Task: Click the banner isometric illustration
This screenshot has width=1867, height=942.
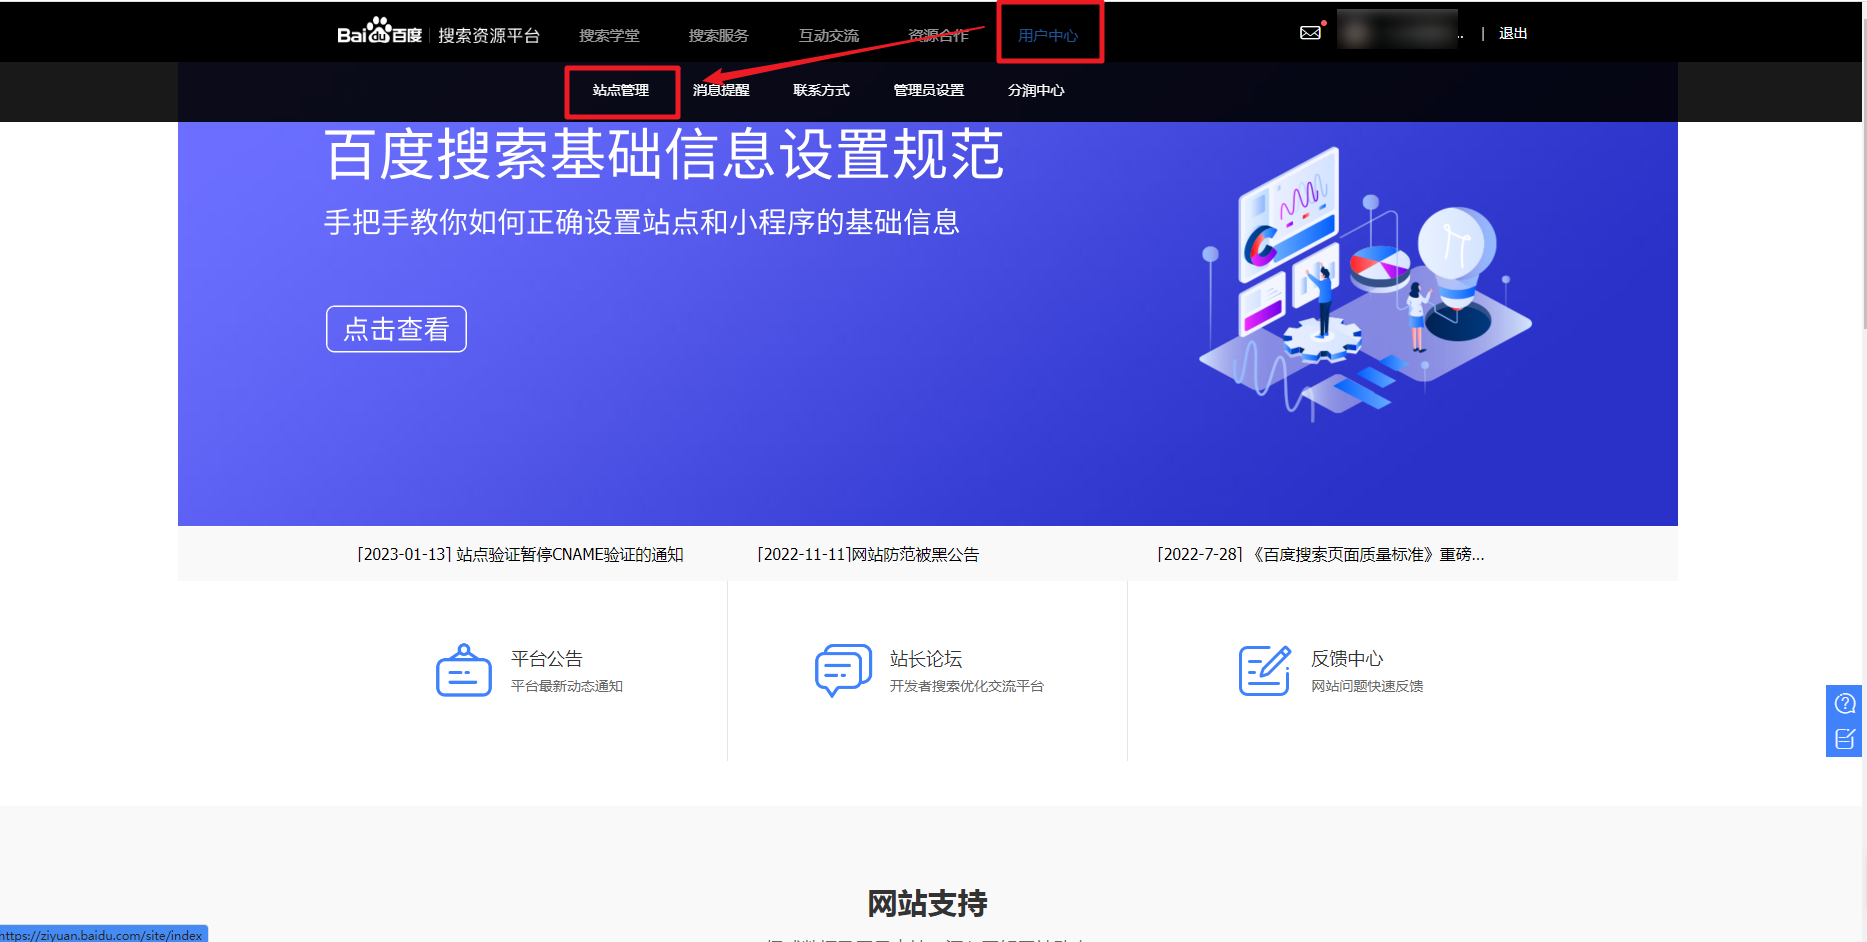Action: (x=1365, y=285)
